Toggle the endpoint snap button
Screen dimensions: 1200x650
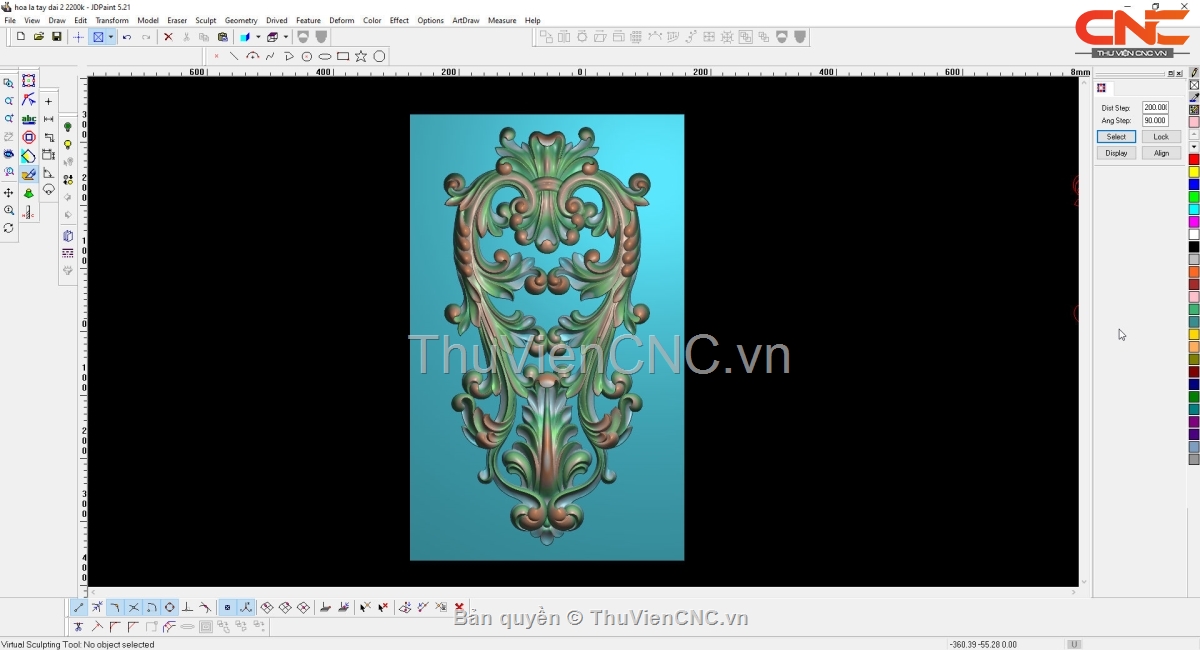click(x=79, y=607)
